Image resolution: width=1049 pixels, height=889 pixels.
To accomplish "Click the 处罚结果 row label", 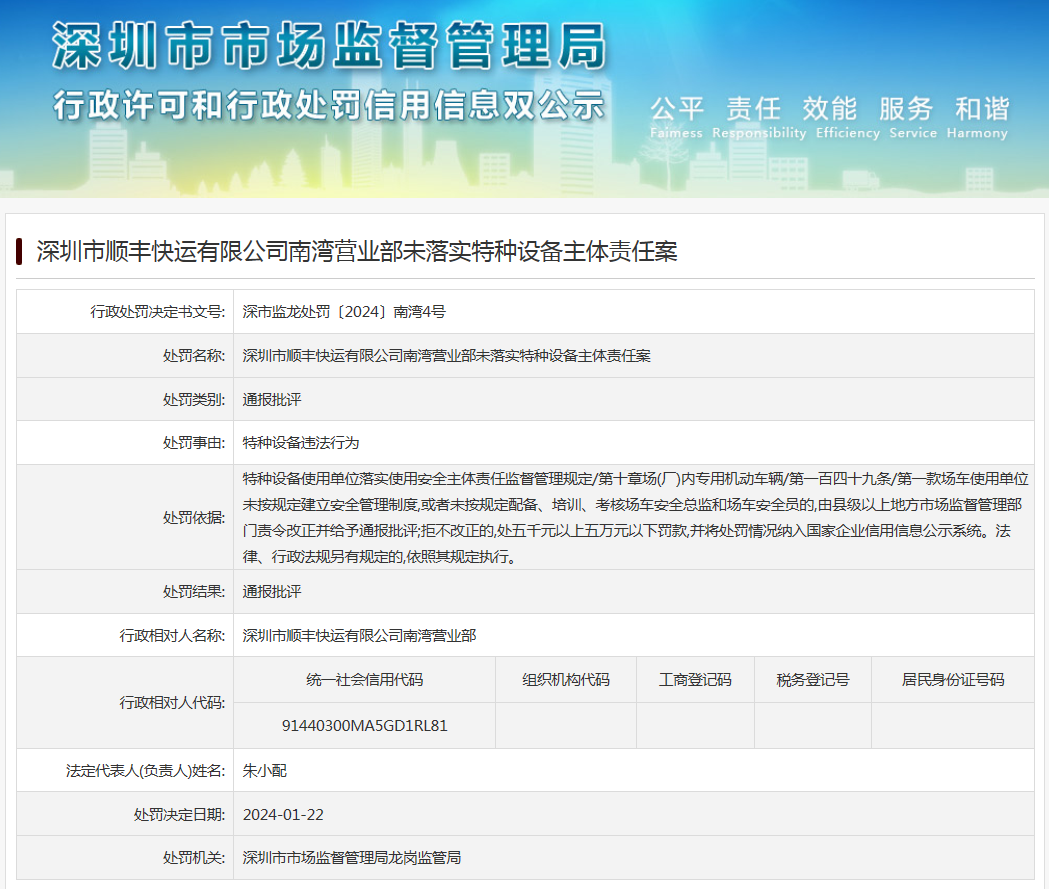I will [194, 592].
